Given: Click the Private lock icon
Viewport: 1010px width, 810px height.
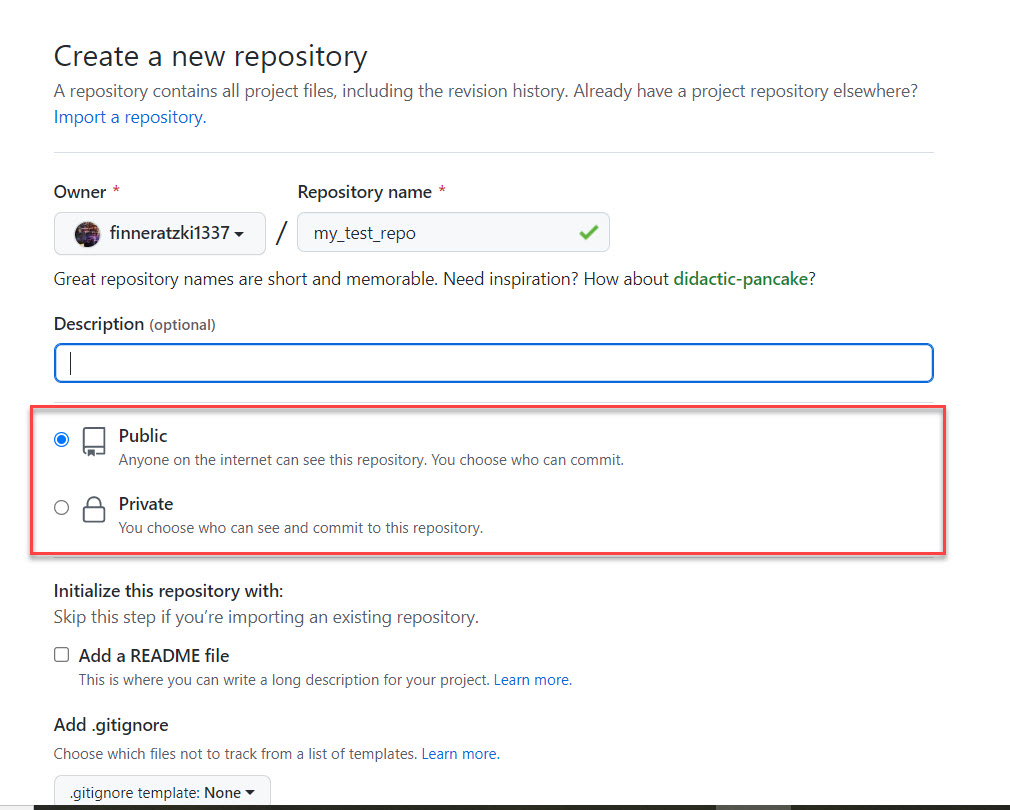Looking at the screenshot, I should (x=94, y=510).
